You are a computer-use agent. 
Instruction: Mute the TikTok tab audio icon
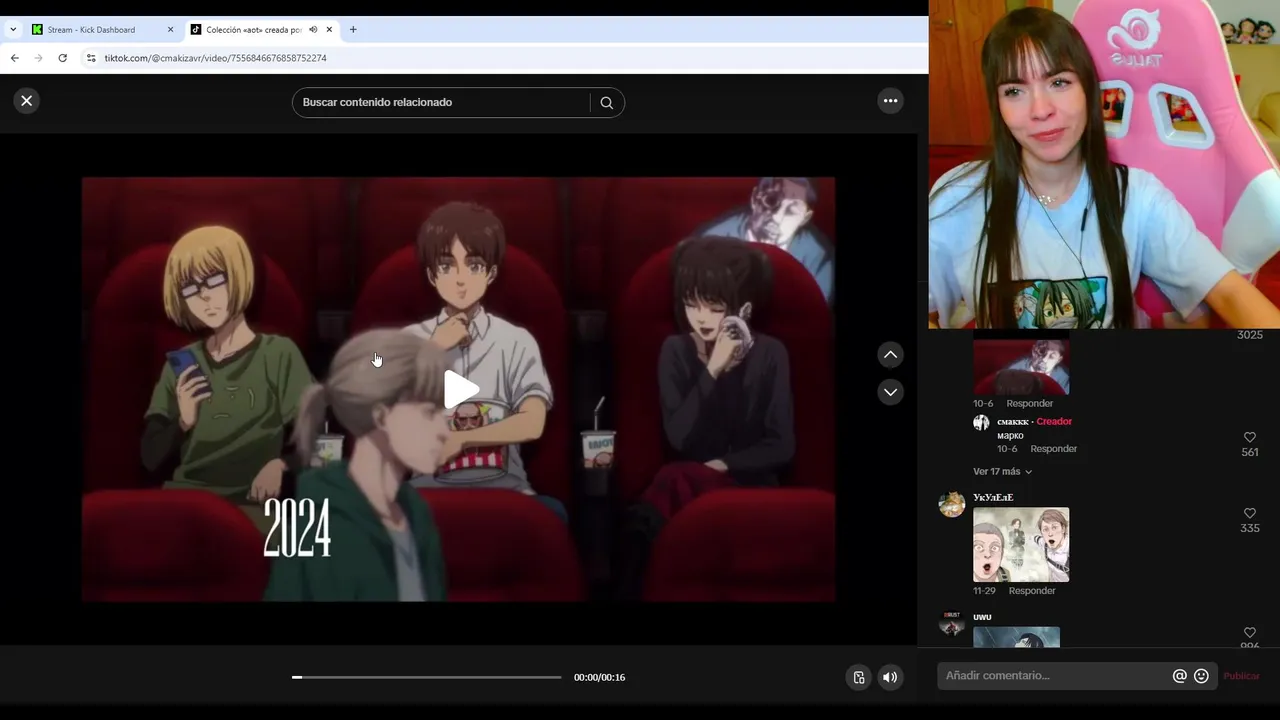coord(313,30)
